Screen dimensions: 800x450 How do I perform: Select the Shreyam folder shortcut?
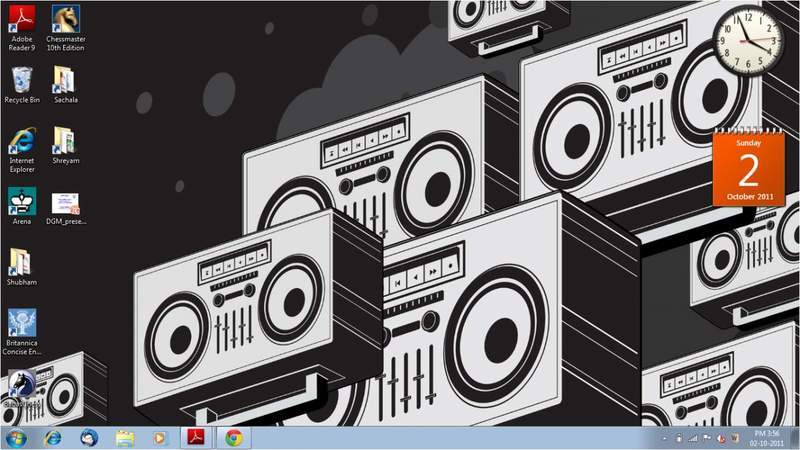click(x=65, y=145)
